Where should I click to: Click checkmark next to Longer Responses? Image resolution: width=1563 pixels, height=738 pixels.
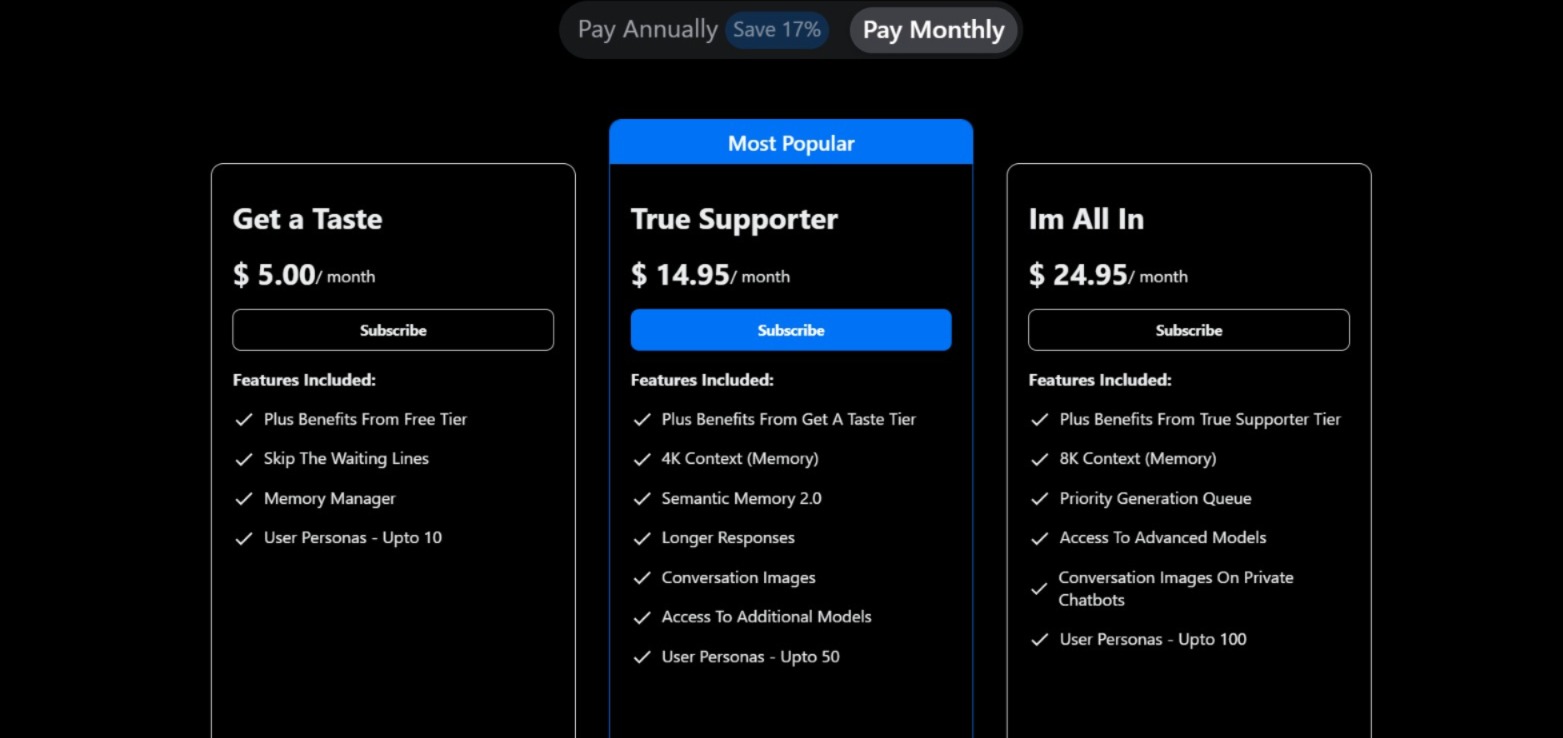click(x=641, y=538)
